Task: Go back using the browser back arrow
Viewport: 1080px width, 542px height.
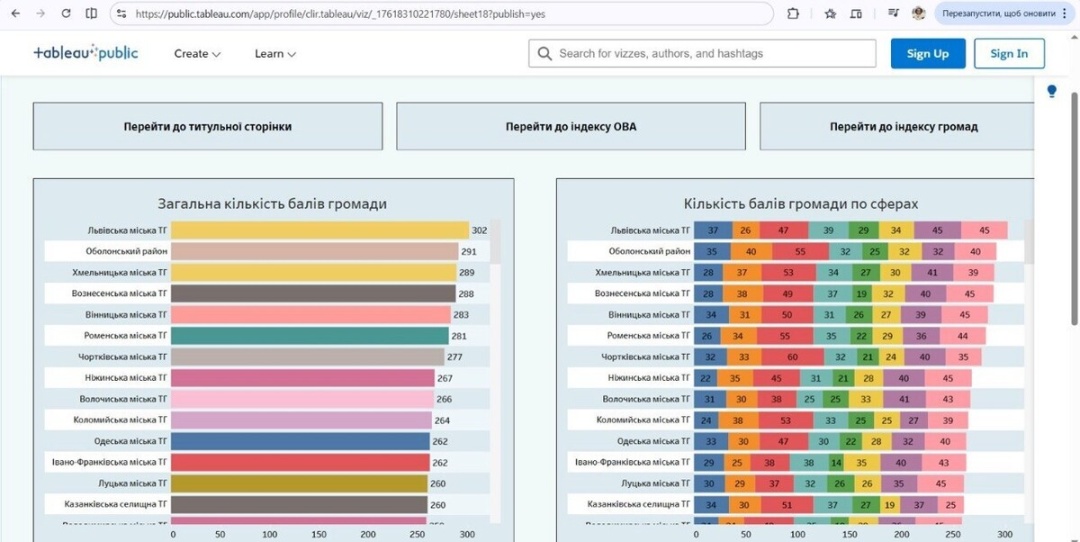Action: coord(15,13)
